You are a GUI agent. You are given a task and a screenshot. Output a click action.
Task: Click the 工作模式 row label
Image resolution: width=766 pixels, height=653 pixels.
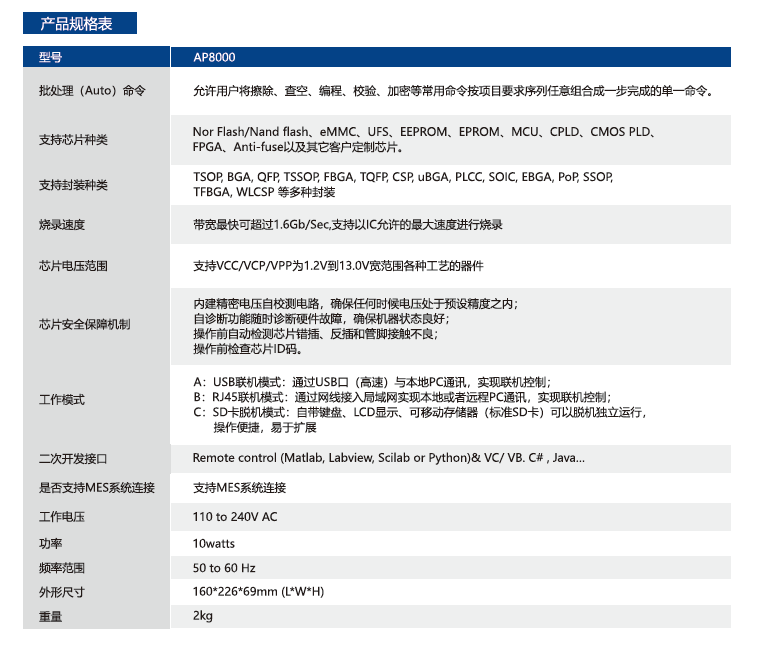(61, 400)
